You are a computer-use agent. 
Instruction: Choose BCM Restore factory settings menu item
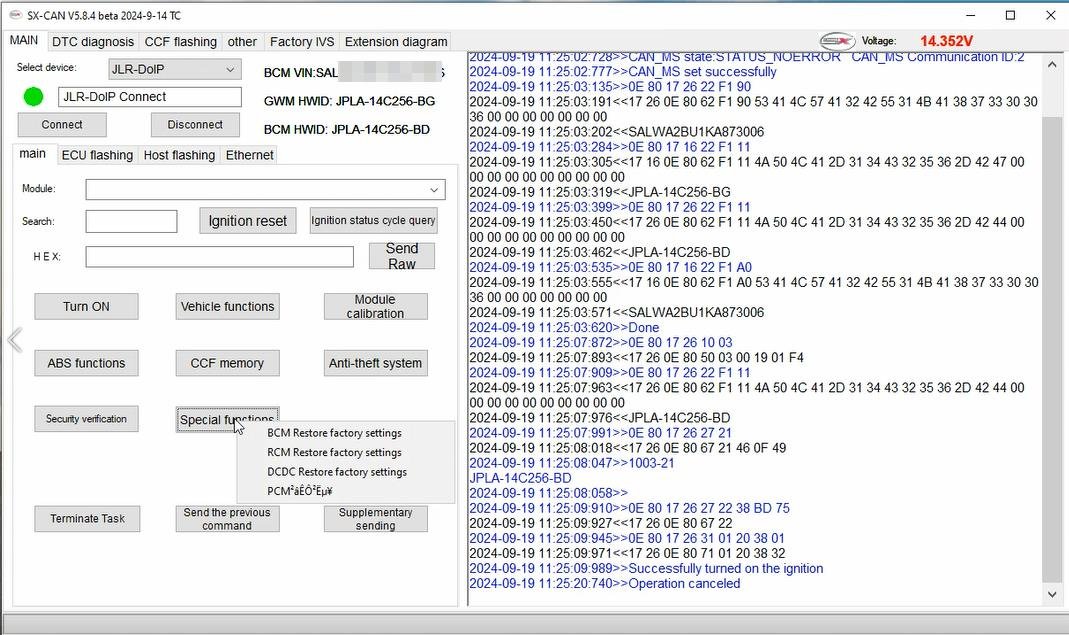(x=334, y=433)
